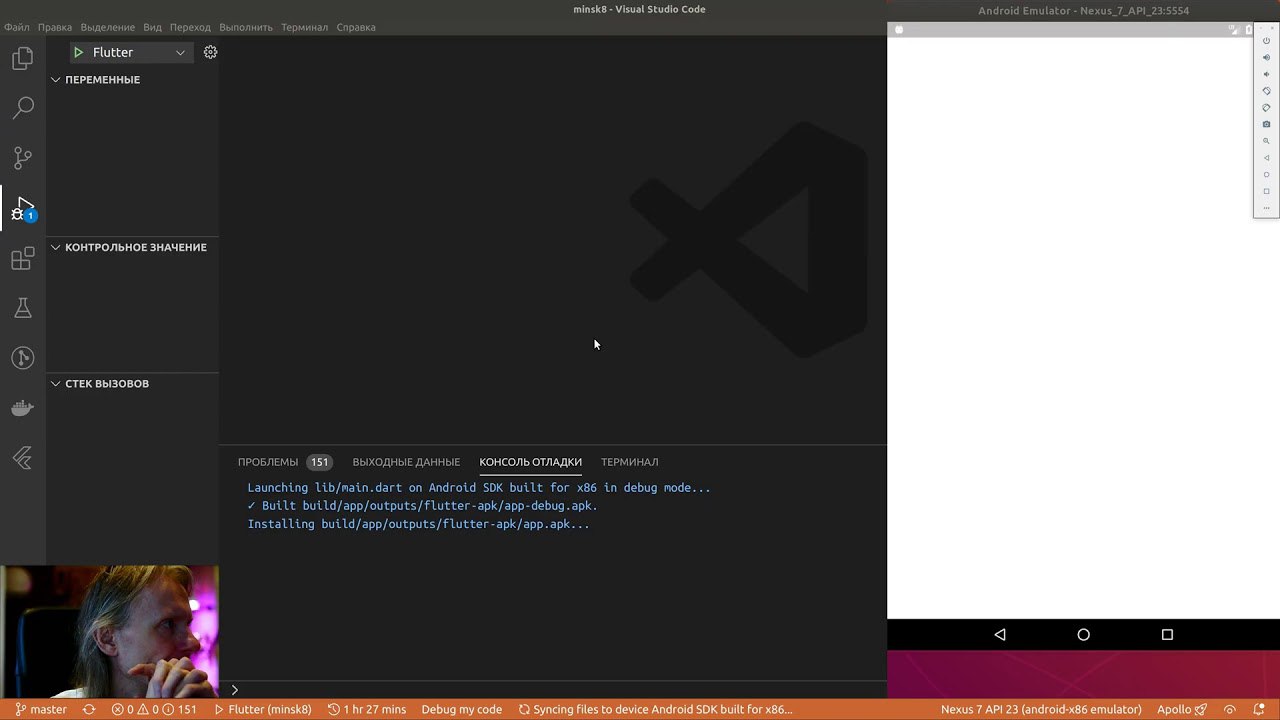The width and height of the screenshot is (1280, 720).
Task: Switch to the ВЫХОДНЫЕ ДАННЫЕ tab
Action: click(406, 462)
